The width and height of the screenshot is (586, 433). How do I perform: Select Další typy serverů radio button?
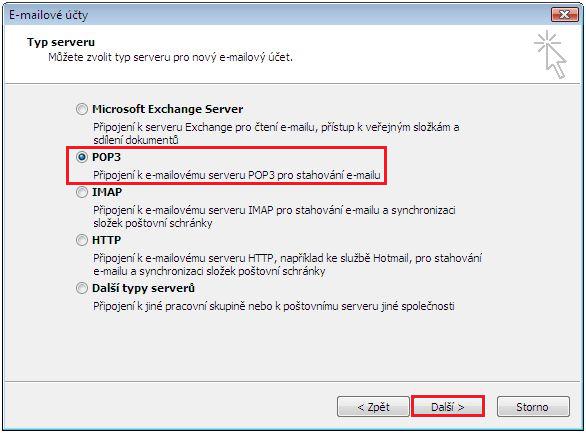tap(82, 288)
